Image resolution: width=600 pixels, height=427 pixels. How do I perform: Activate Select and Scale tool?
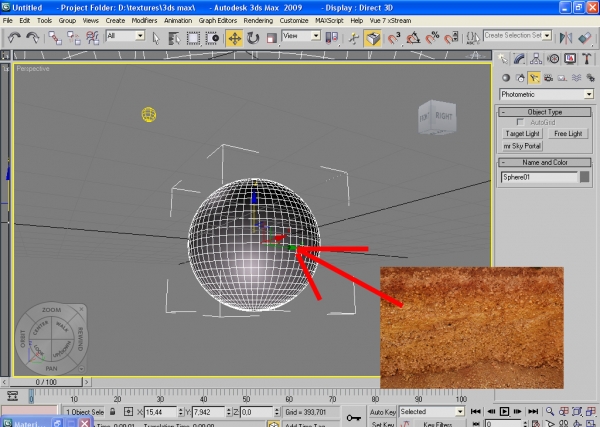(272, 38)
